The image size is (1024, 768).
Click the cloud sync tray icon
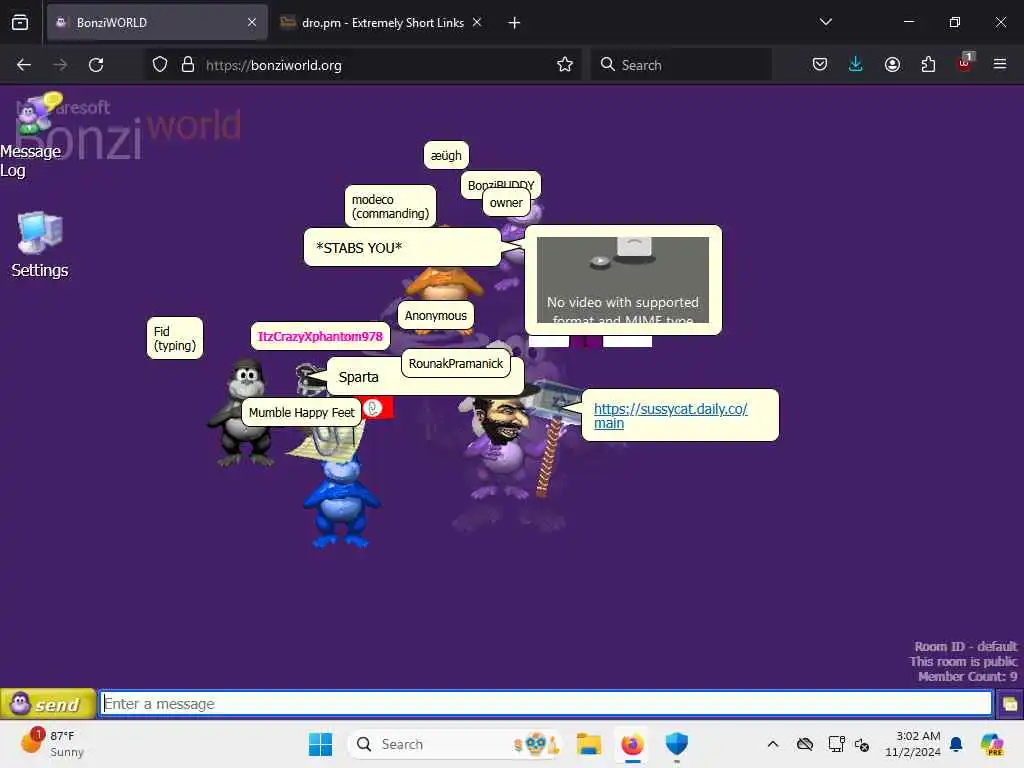pyautogui.click(x=805, y=744)
